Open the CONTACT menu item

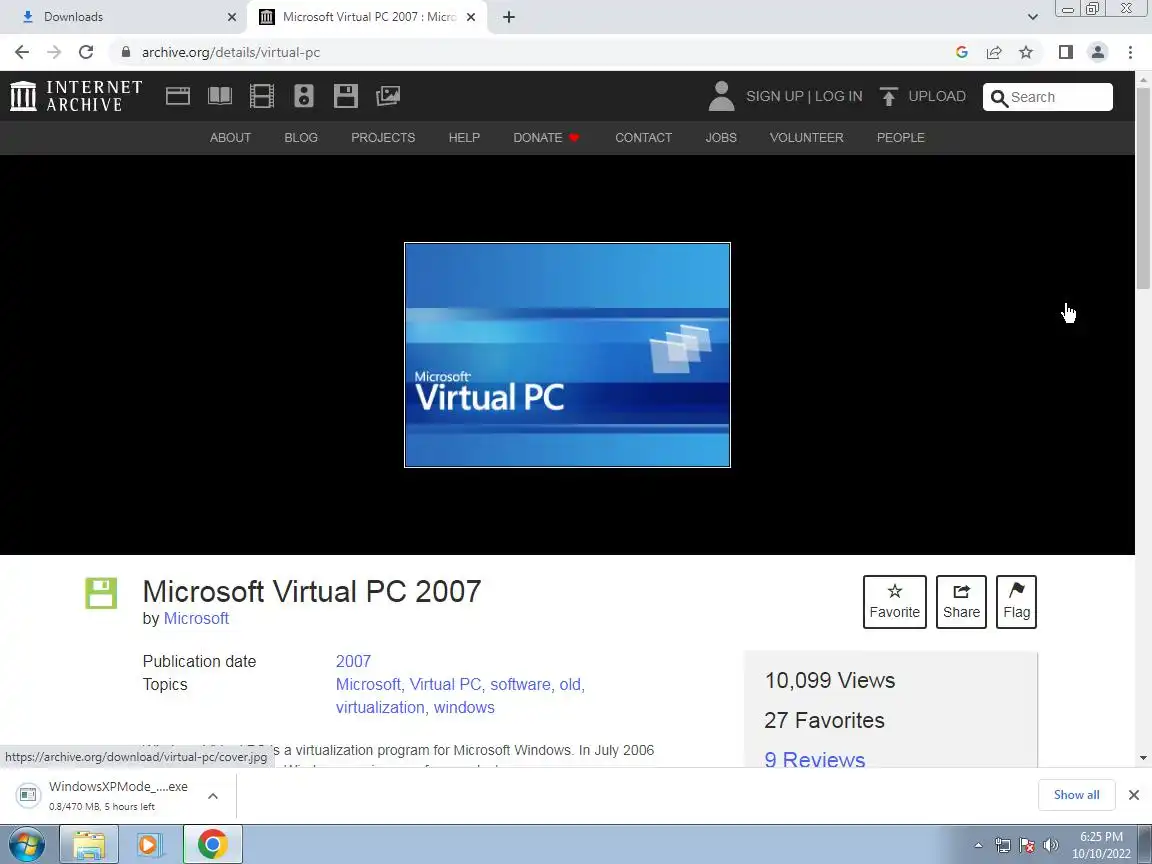(x=644, y=137)
